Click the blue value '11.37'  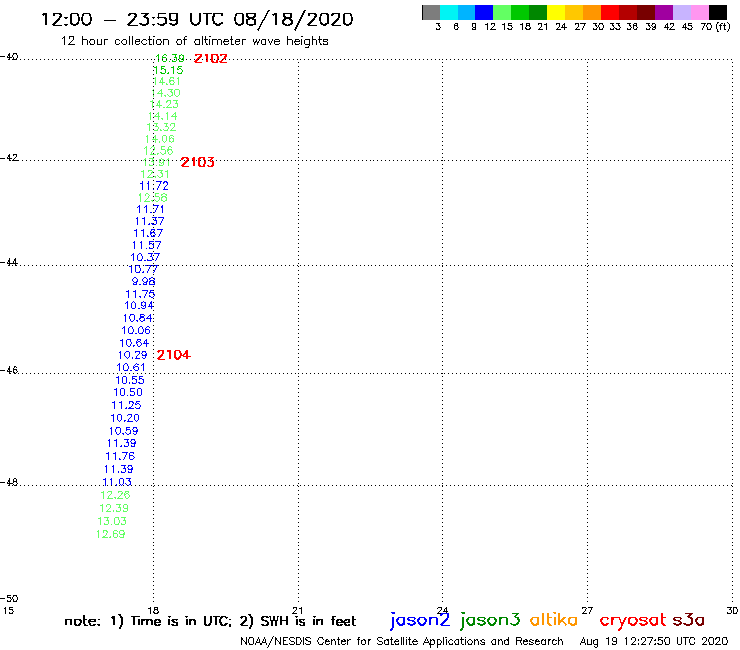point(150,221)
